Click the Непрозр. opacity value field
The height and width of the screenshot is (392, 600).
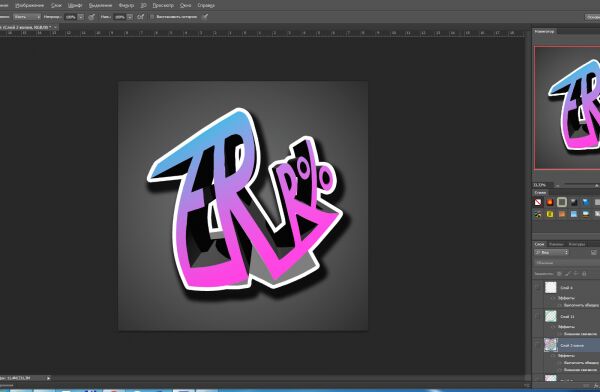(x=70, y=17)
